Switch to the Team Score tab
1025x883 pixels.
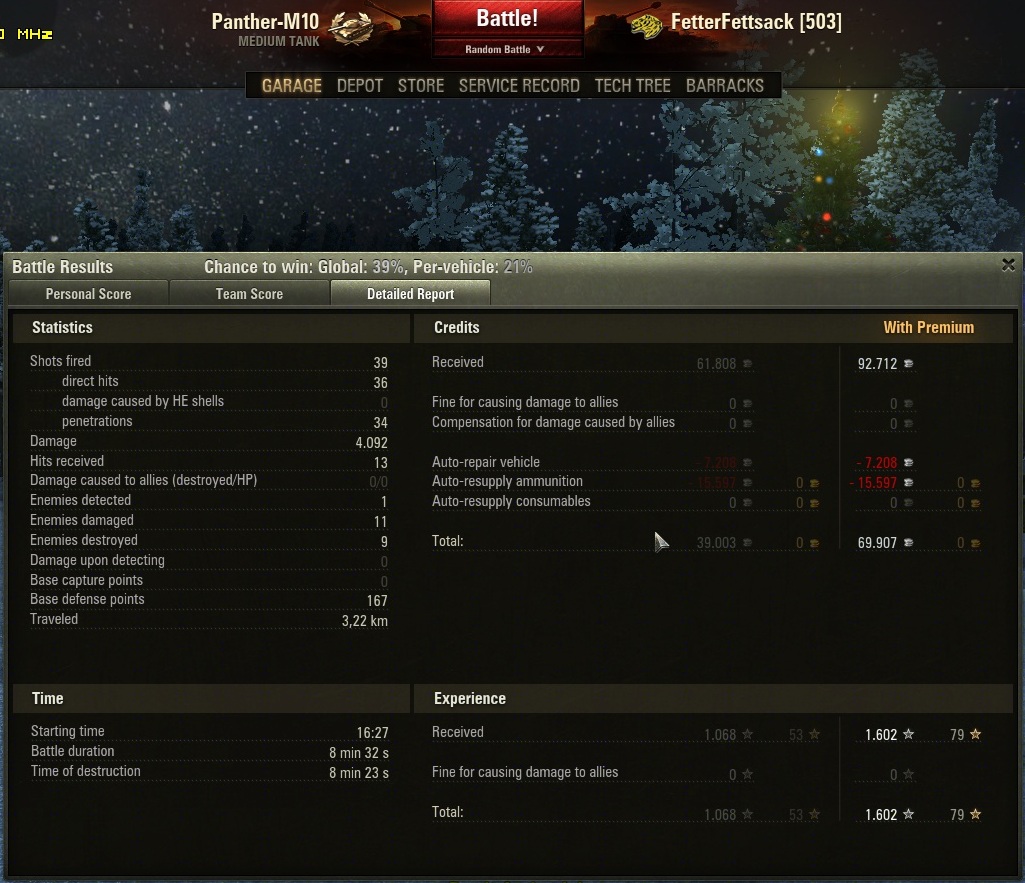point(249,294)
